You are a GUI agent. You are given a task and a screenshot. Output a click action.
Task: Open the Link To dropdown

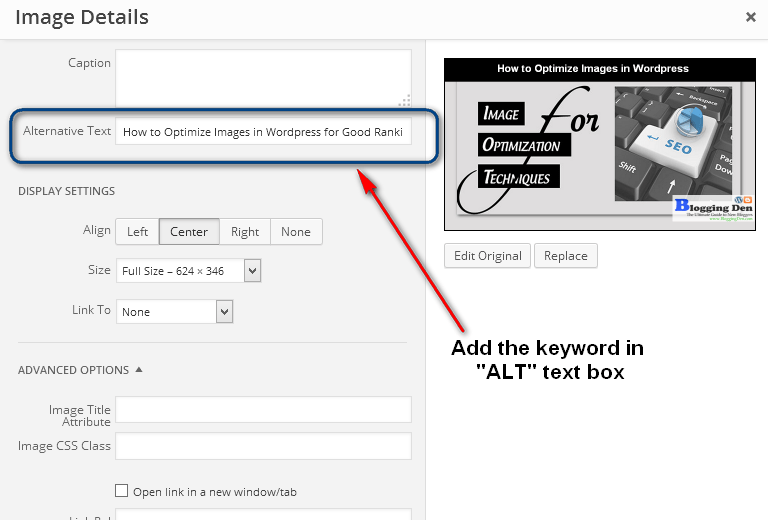174,312
